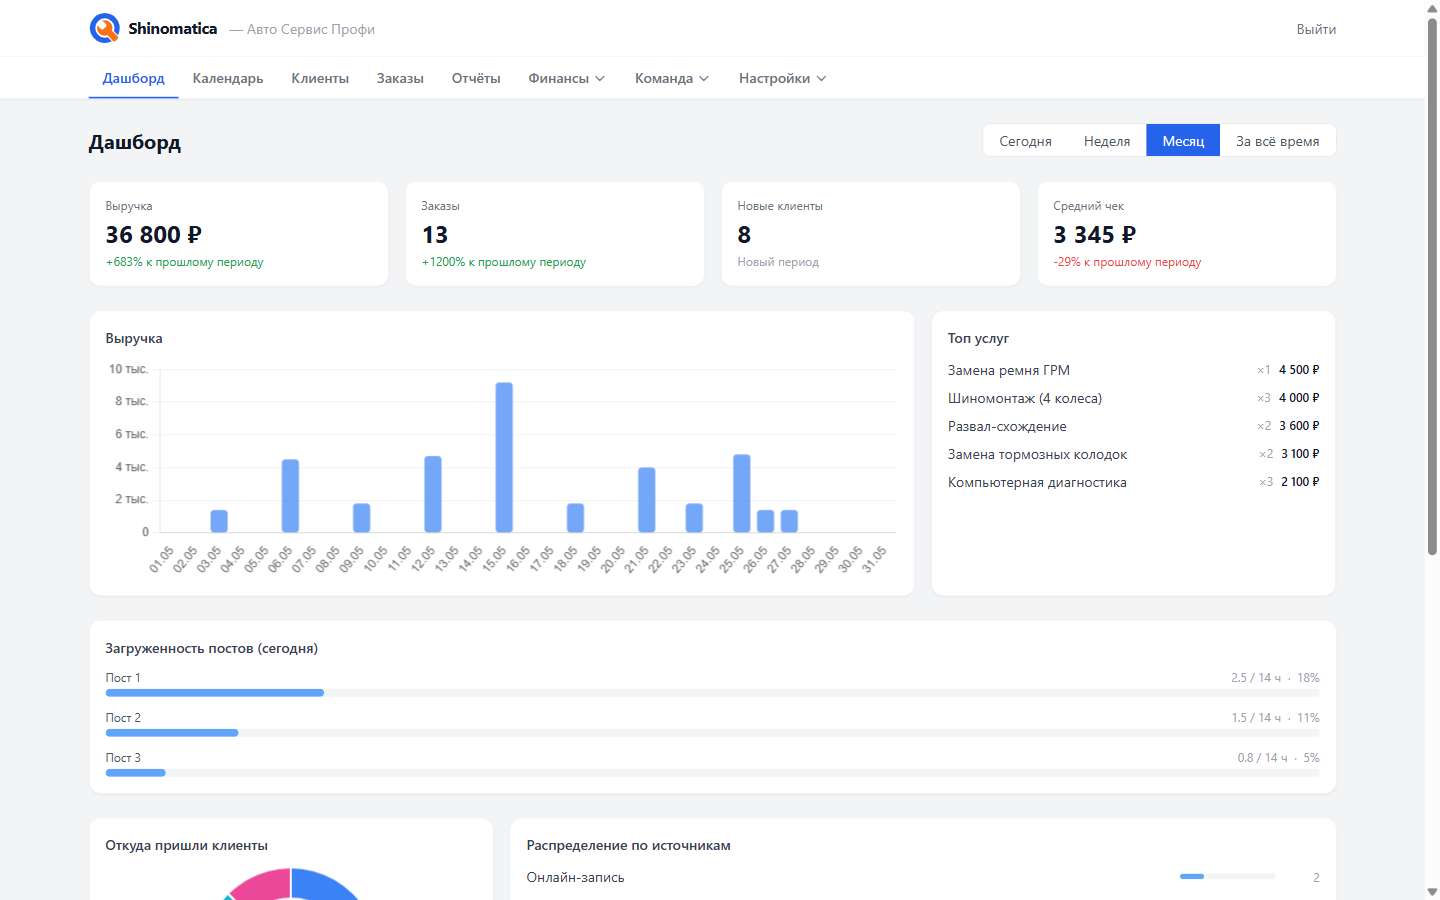1440x900 pixels.
Task: Click the "Новый период" caption
Action: 778,262
